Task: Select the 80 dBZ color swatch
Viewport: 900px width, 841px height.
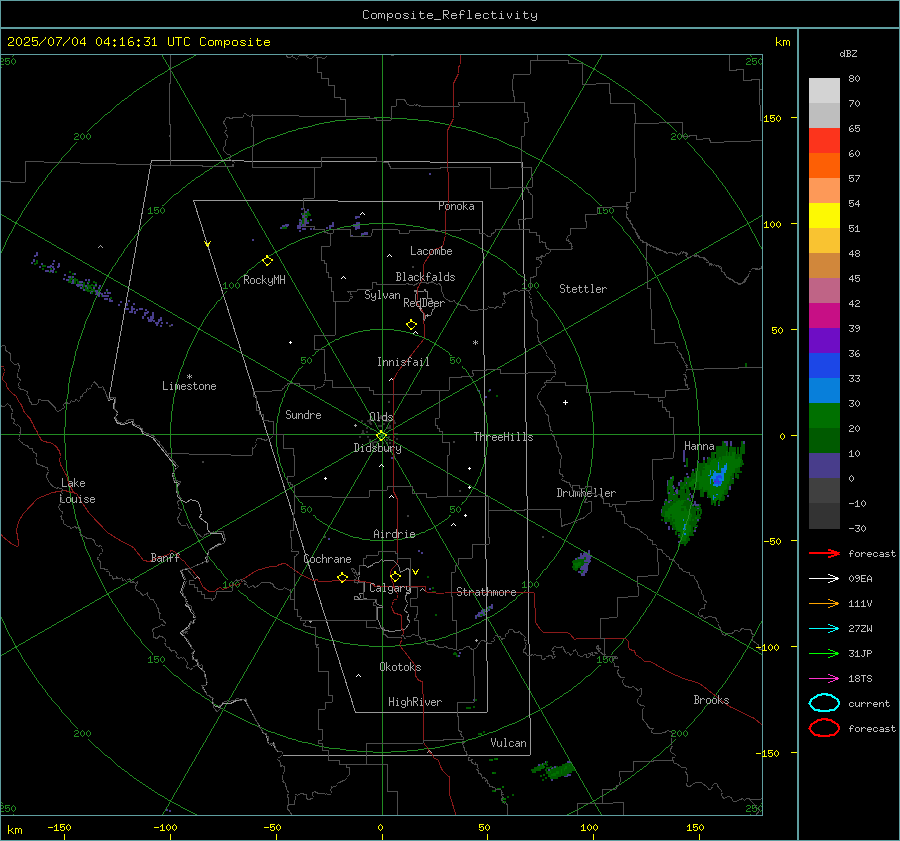Action: click(824, 90)
